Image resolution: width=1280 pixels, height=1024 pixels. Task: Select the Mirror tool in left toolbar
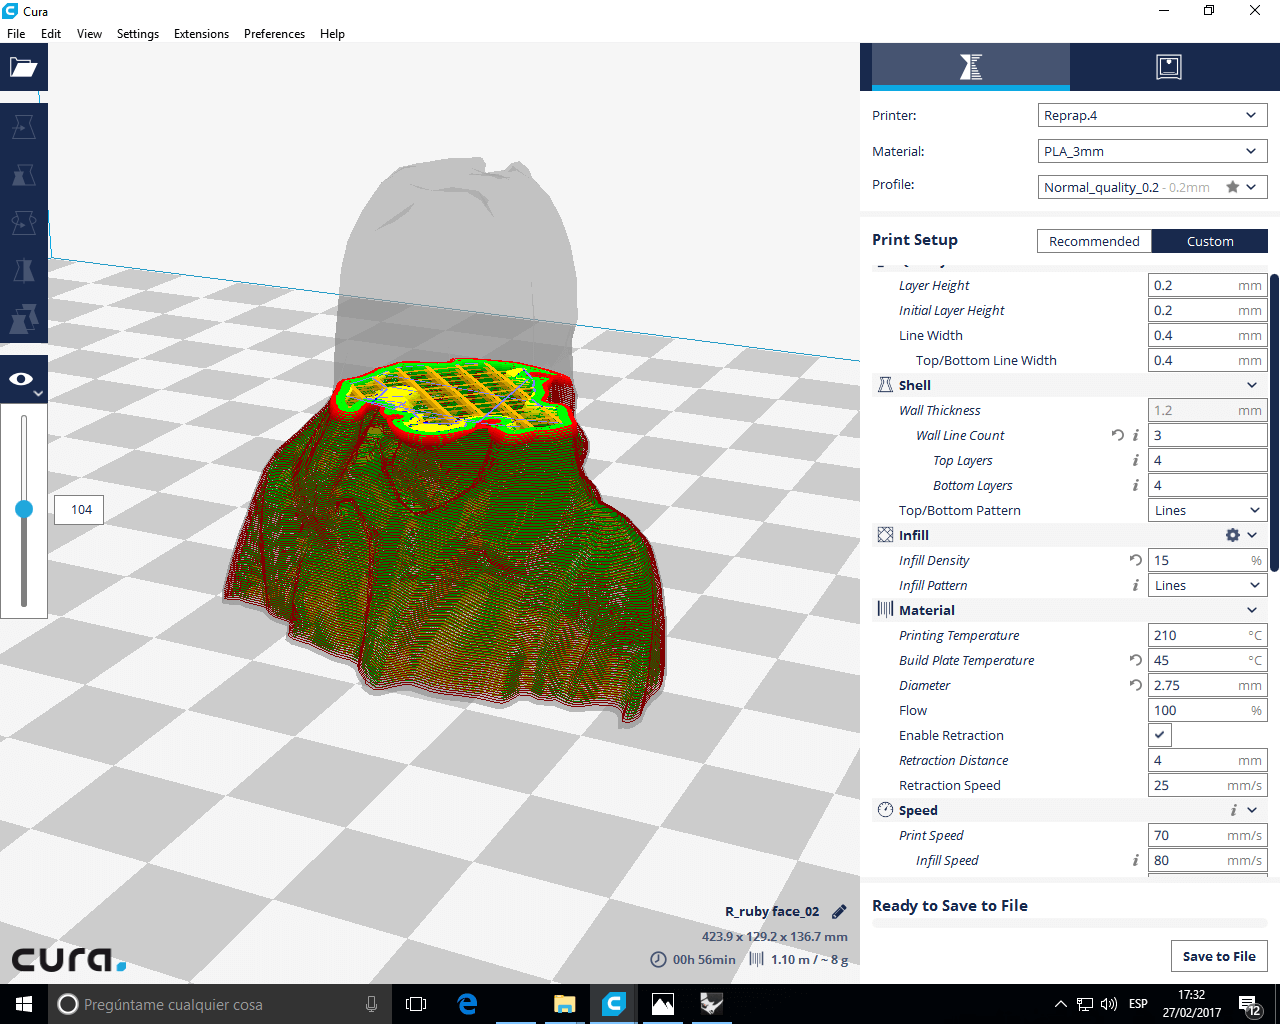click(x=24, y=271)
